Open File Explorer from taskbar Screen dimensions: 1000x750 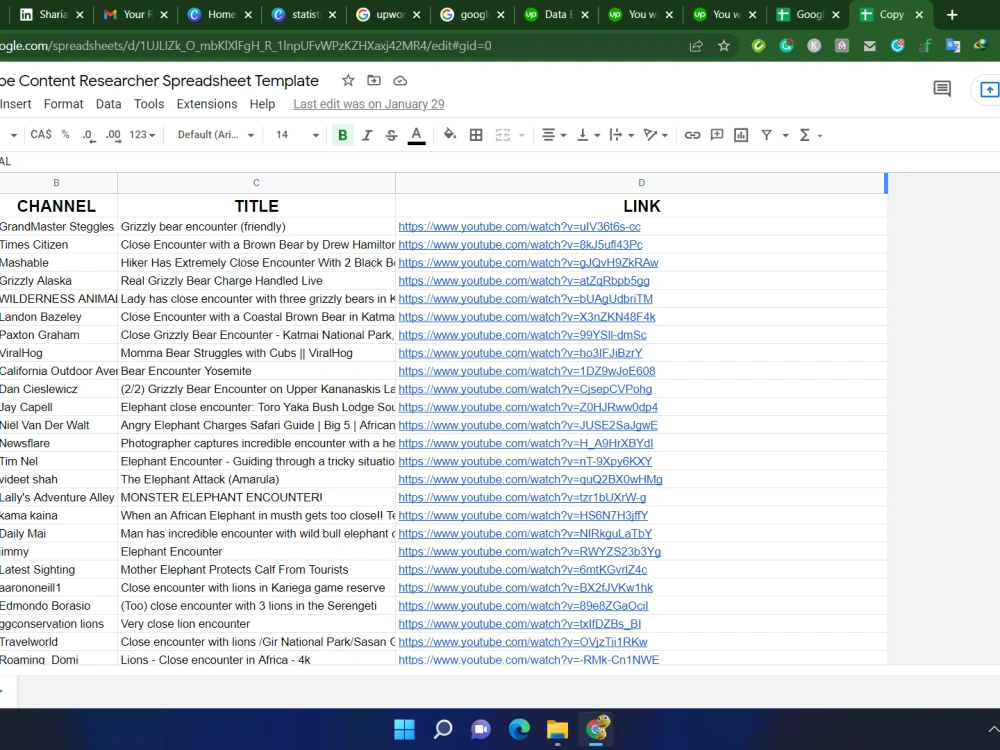(557, 729)
